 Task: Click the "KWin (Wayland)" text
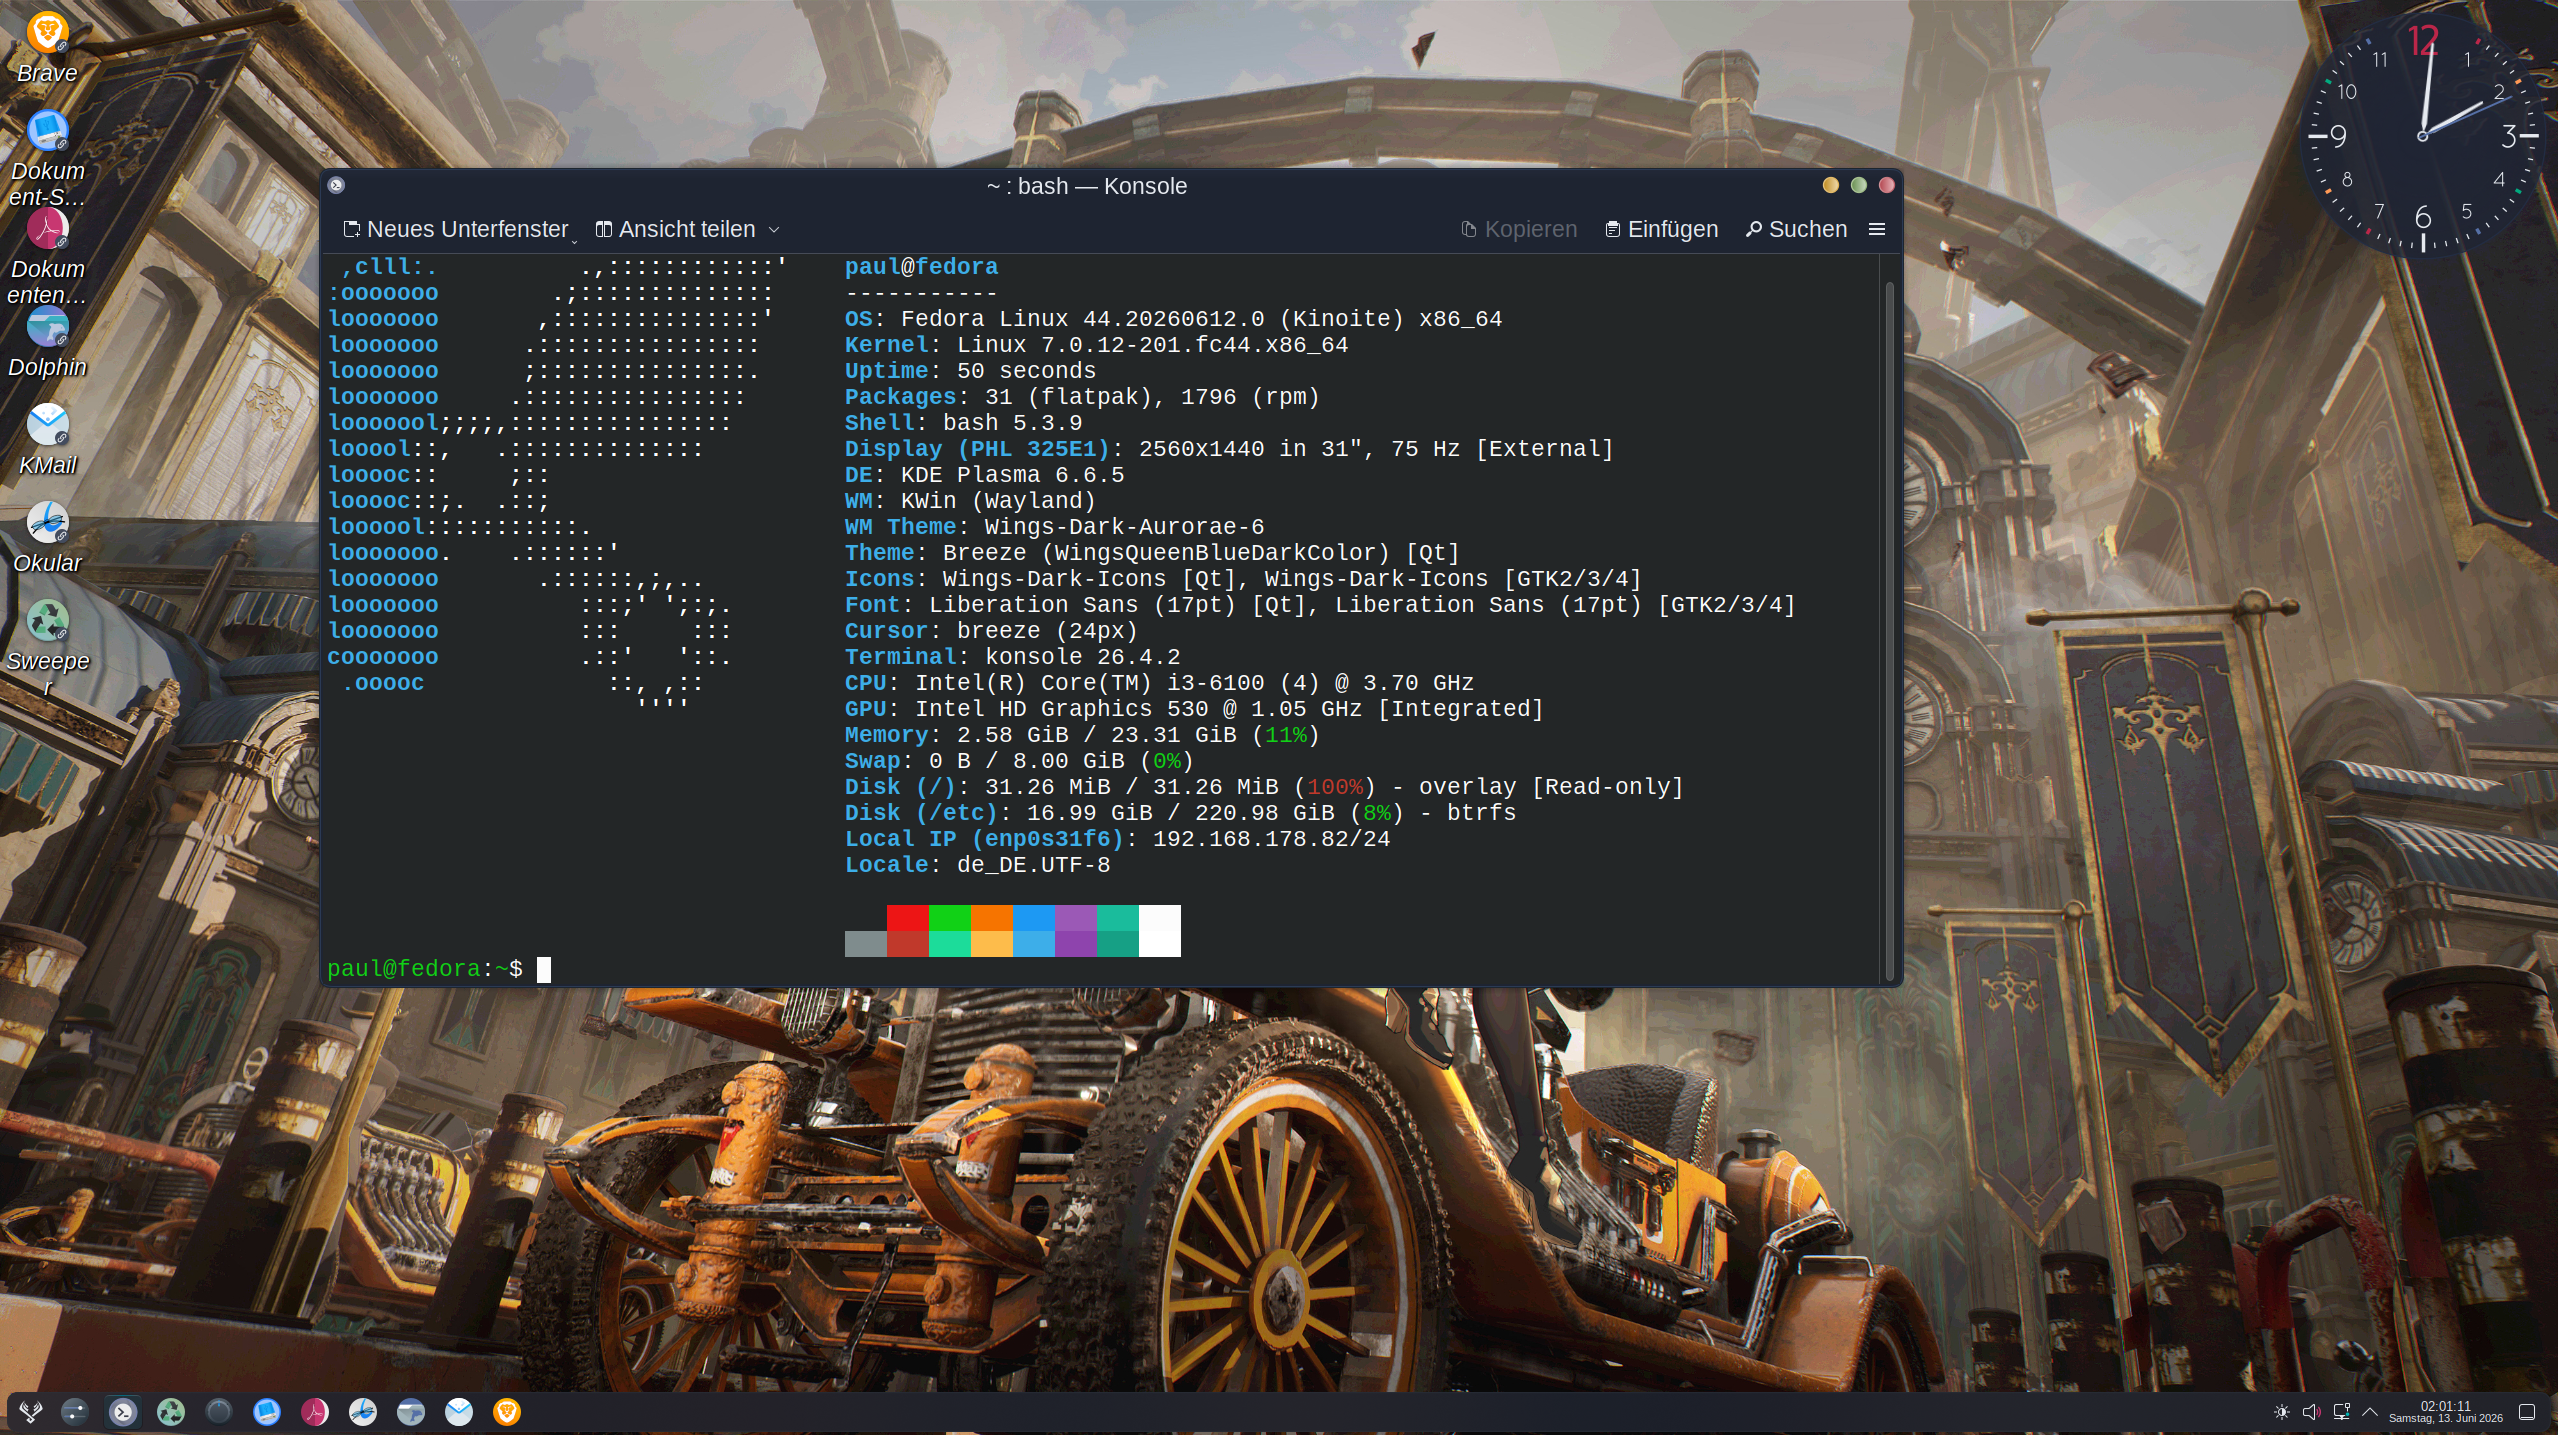998,501
